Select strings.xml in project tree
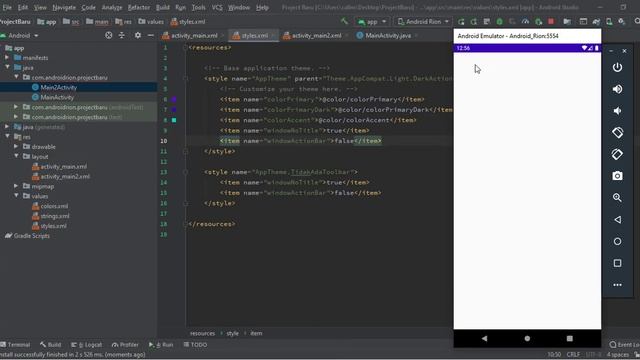The image size is (640, 360). (x=55, y=216)
